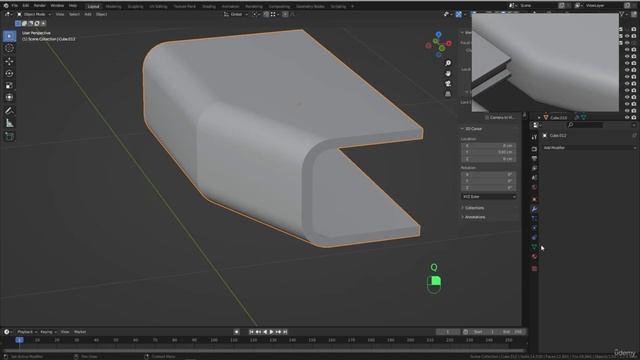Hide Cube.010 with its eye icon
Image resolution: width=640 pixels, height=360 pixels.
click(x=627, y=117)
